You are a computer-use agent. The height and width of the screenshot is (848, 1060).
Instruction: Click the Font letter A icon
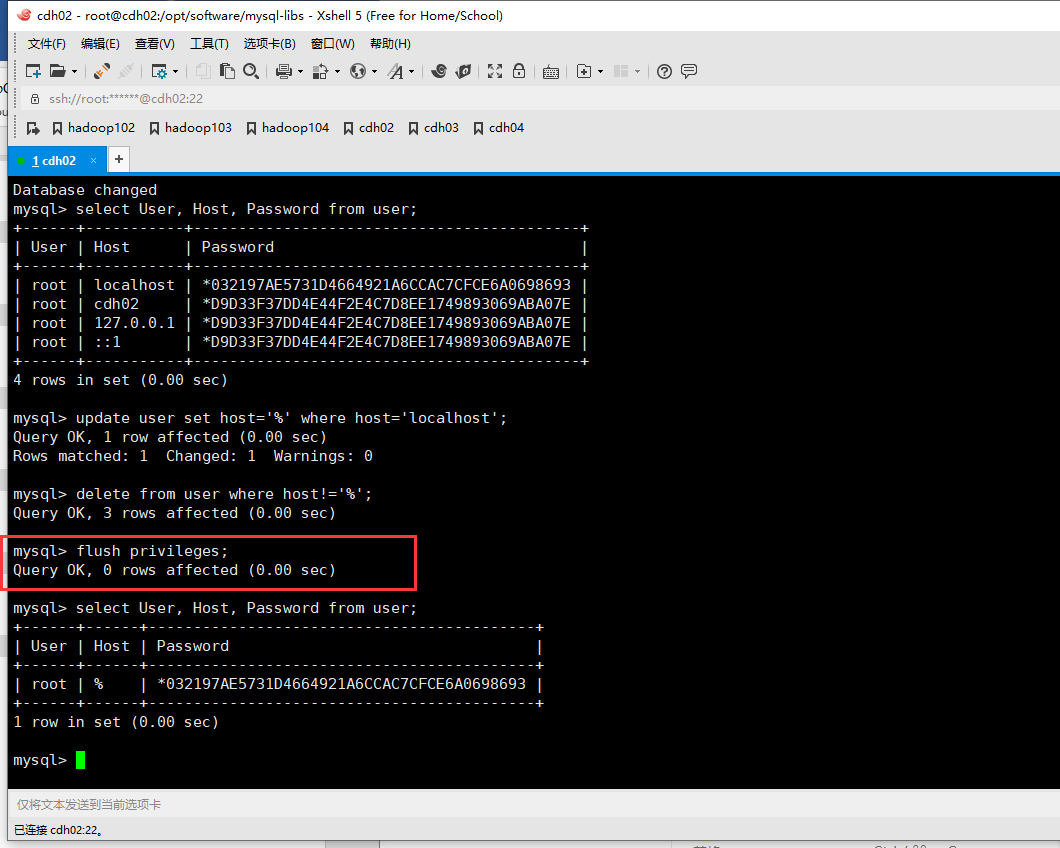click(x=395, y=71)
